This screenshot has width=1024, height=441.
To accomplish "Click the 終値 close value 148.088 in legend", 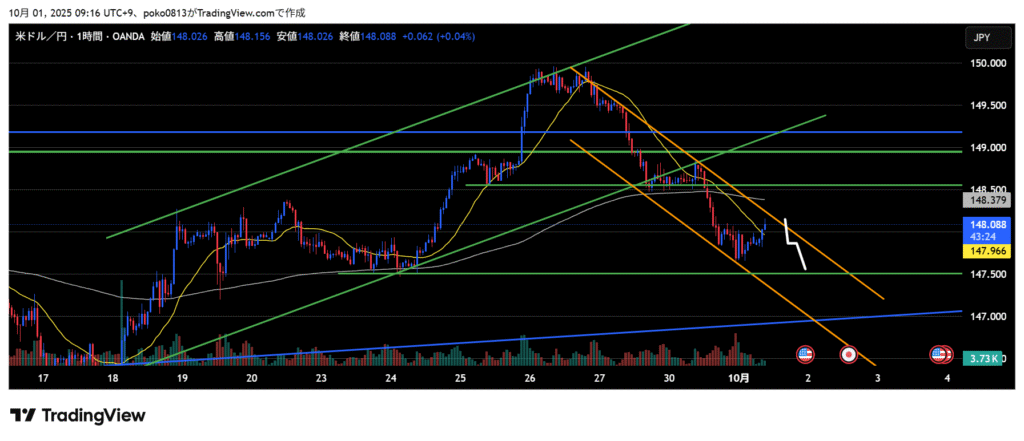I will tap(374, 37).
